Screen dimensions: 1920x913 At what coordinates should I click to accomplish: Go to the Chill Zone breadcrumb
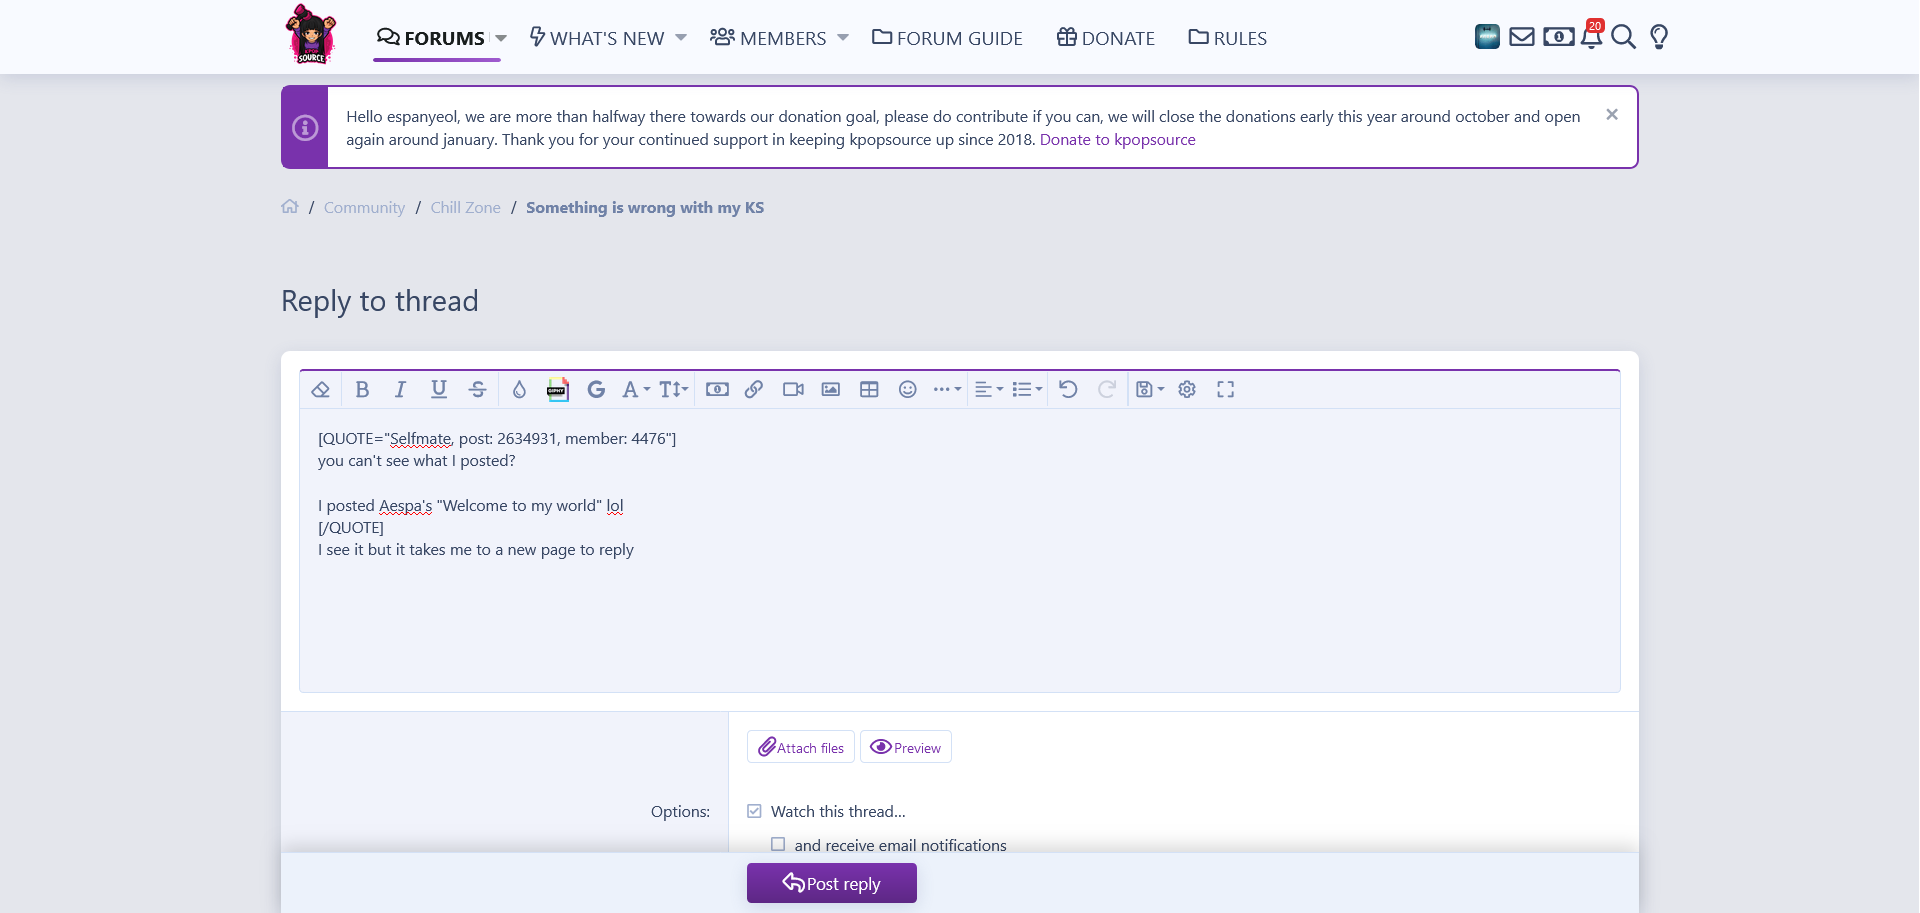[466, 208]
